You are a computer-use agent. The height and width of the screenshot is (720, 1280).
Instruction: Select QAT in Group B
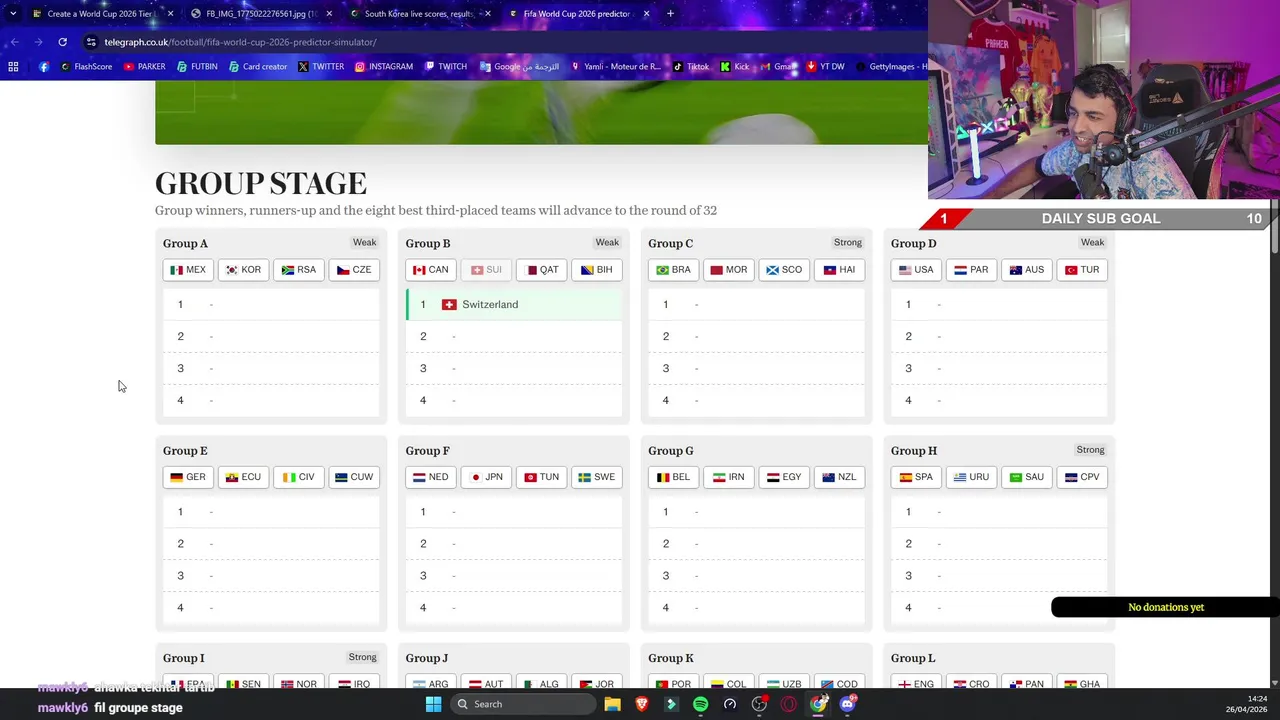[x=542, y=270]
